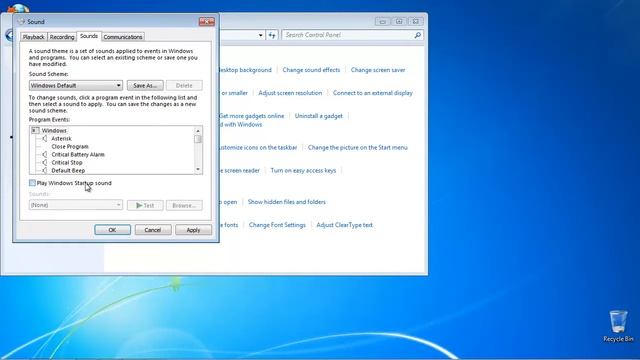This screenshot has height=360, width=640.
Task: Select Close Program event
Action: click(x=70, y=146)
